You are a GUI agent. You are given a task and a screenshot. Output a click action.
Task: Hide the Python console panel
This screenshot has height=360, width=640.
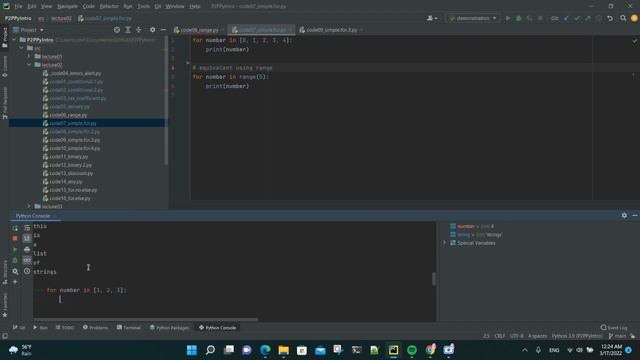(x=635, y=215)
